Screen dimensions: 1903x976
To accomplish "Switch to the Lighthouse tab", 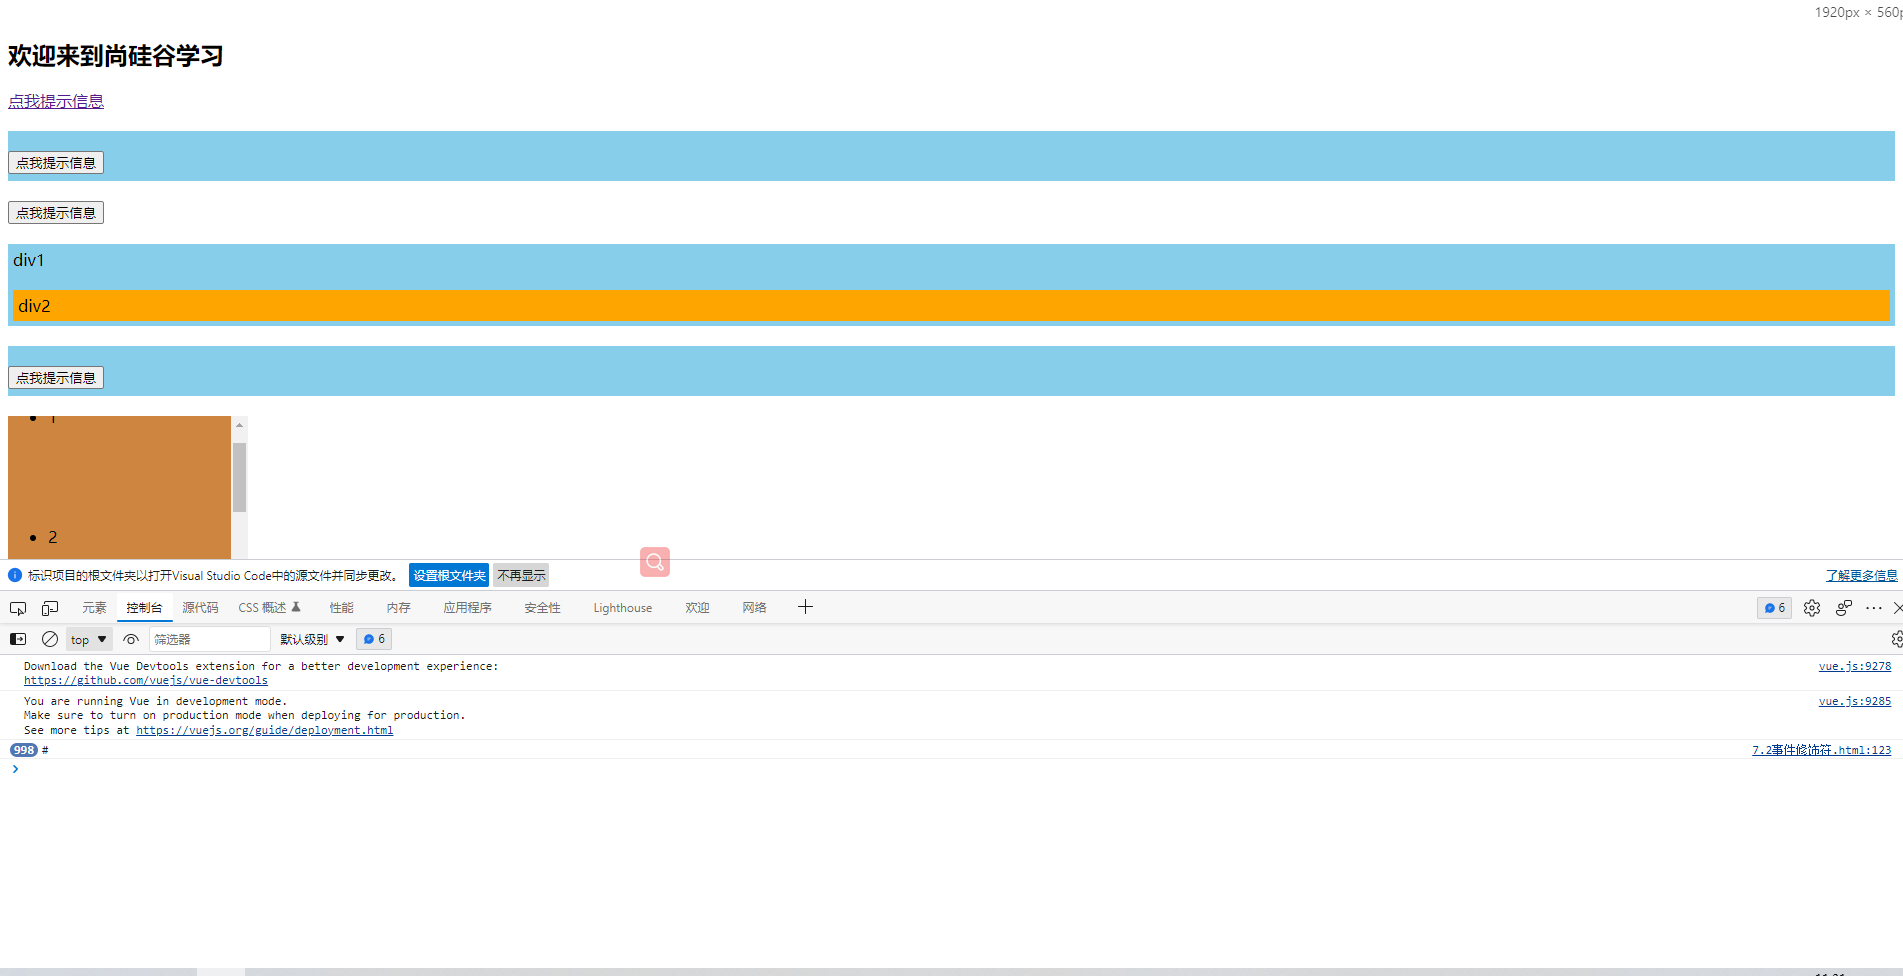I will [623, 608].
